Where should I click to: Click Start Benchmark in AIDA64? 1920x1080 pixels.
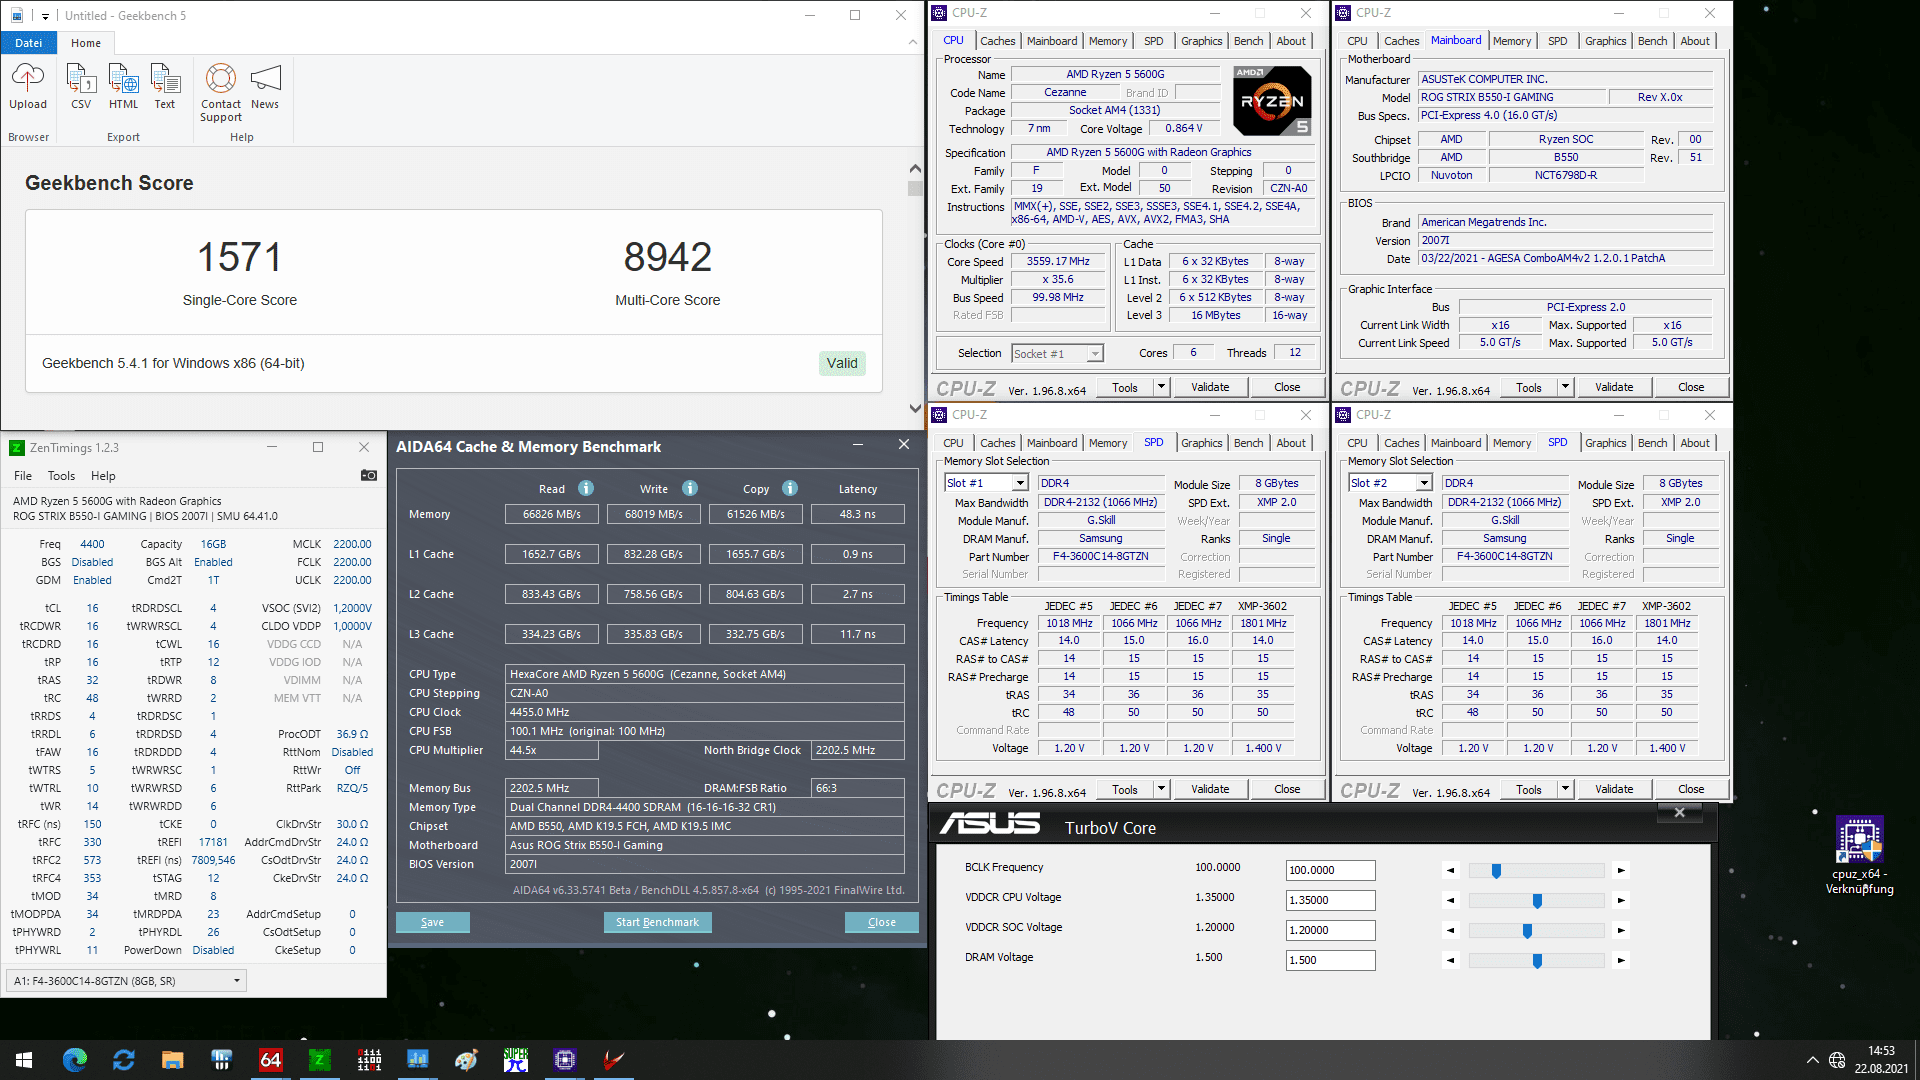[x=657, y=922]
